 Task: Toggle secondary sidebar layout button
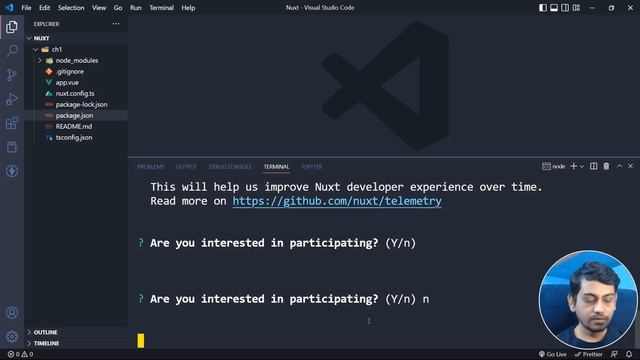pos(565,8)
